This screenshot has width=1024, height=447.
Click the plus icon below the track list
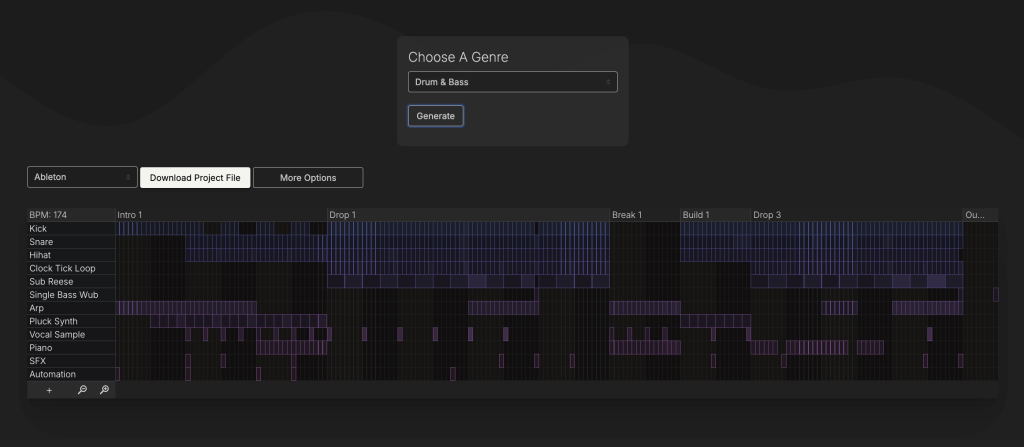(49, 390)
